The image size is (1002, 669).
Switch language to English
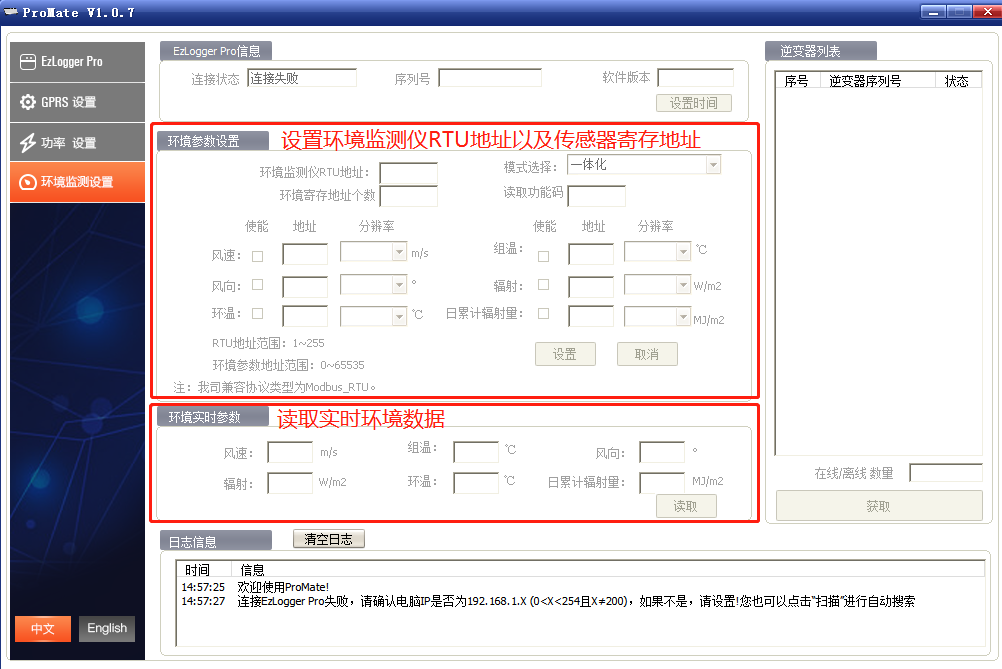[x=107, y=628]
